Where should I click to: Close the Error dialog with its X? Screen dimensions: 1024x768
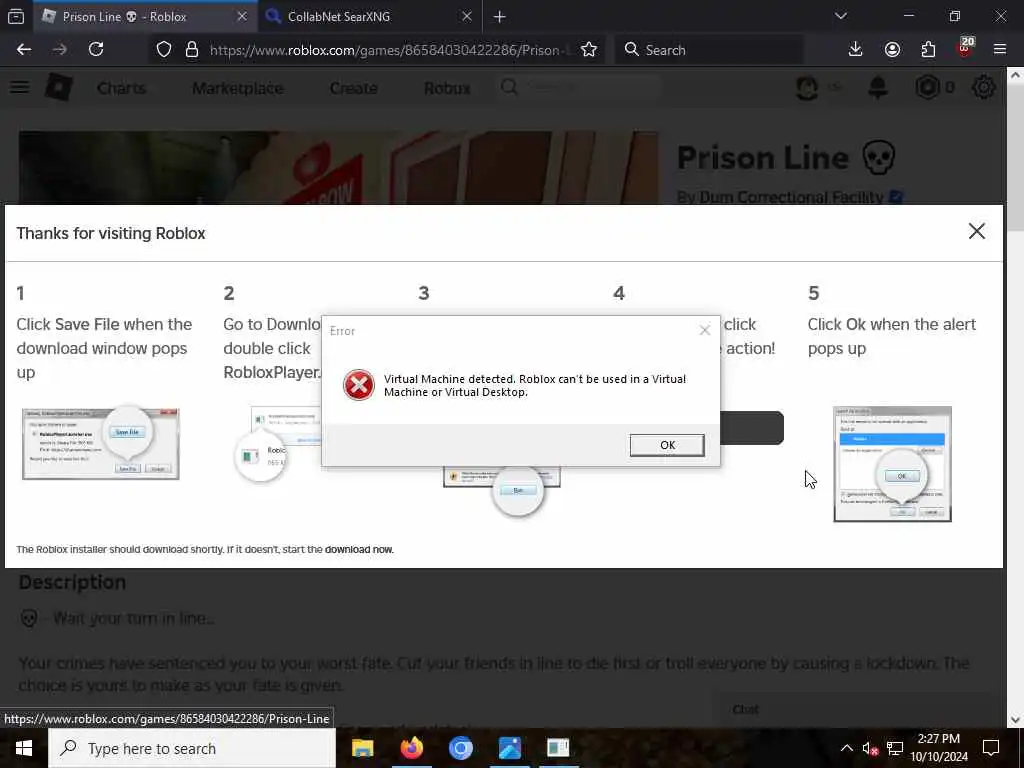click(705, 330)
